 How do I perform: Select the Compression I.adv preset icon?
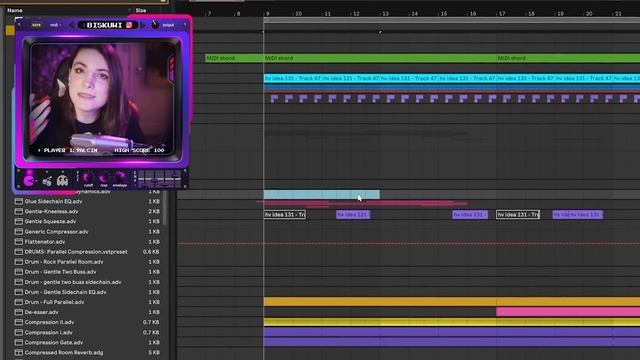[18, 332]
